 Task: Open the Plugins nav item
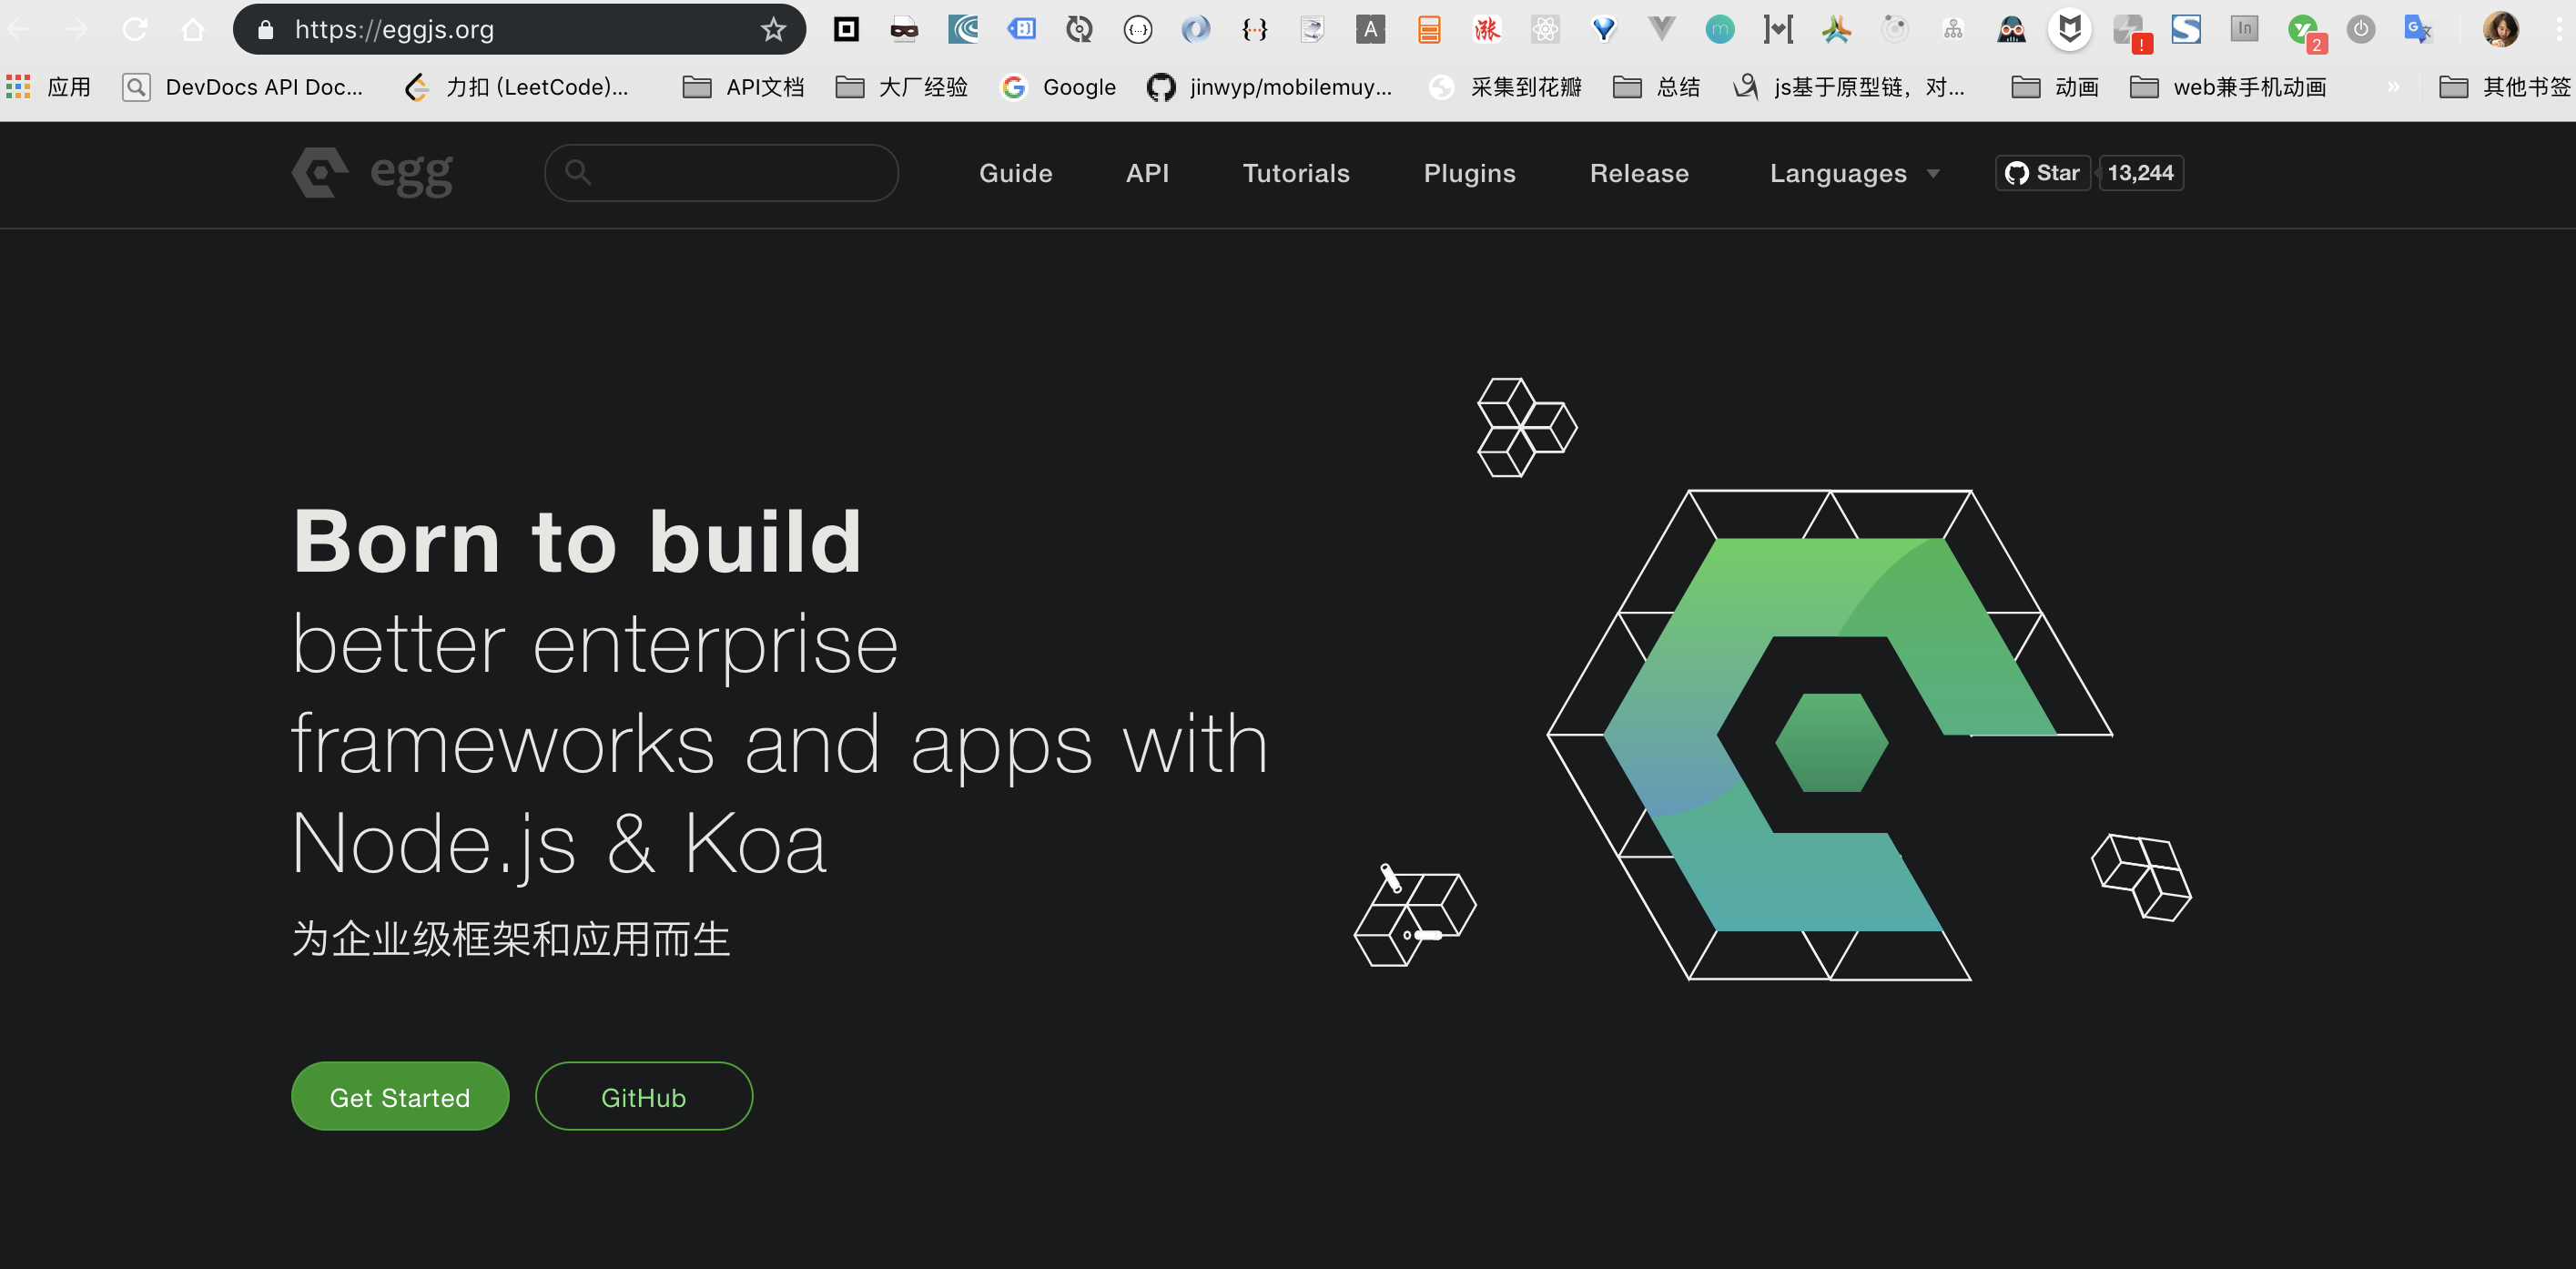tap(1469, 173)
